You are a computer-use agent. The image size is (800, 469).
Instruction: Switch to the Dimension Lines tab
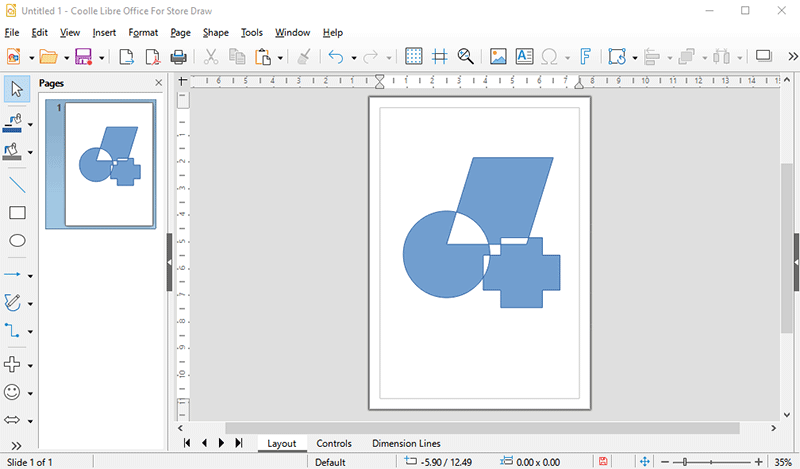pos(406,444)
